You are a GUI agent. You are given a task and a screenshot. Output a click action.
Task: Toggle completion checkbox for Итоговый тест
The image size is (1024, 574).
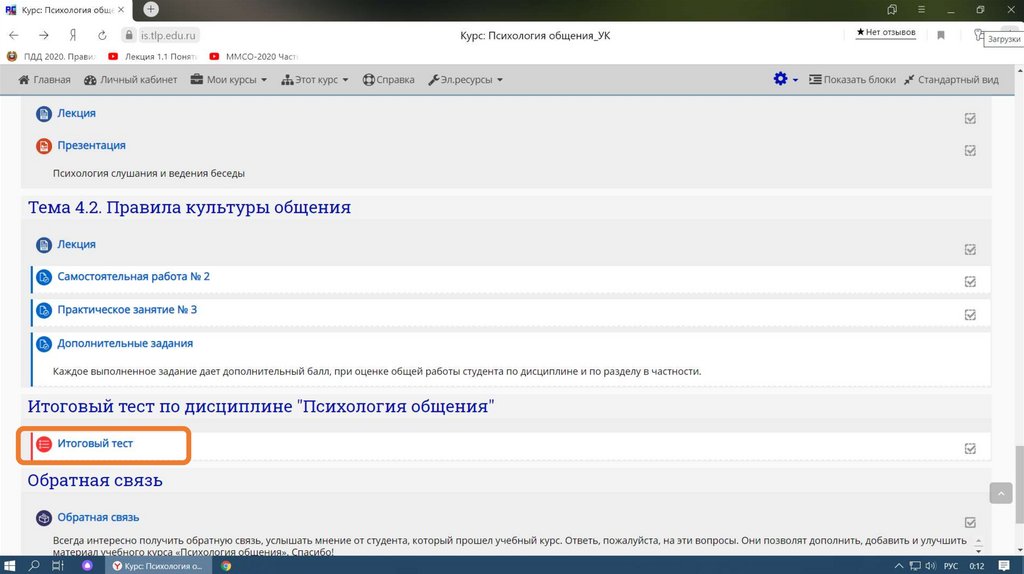(970, 449)
